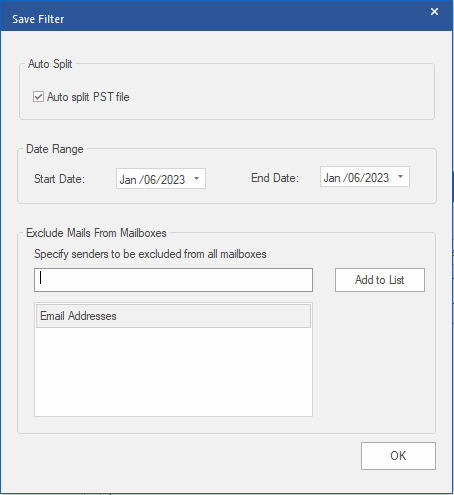This screenshot has height=495, width=454.
Task: Click the empty email addresses list area
Action: pos(173,372)
